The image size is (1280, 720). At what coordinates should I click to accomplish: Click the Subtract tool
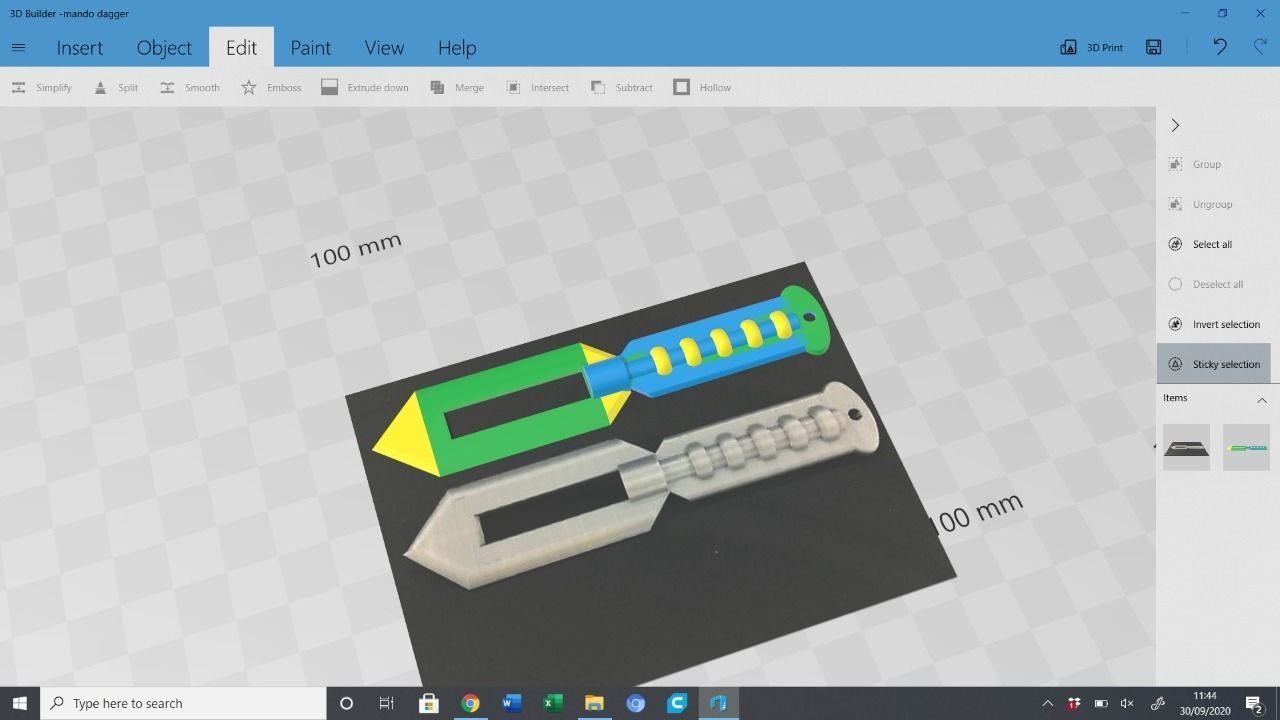pyautogui.click(x=621, y=87)
